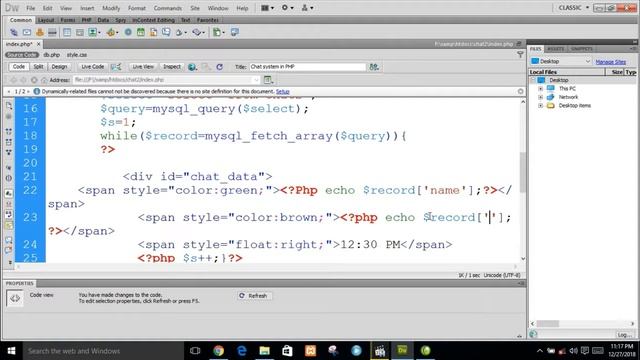640x360 pixels.
Task: Select the db.php related file
Action: [52, 55]
